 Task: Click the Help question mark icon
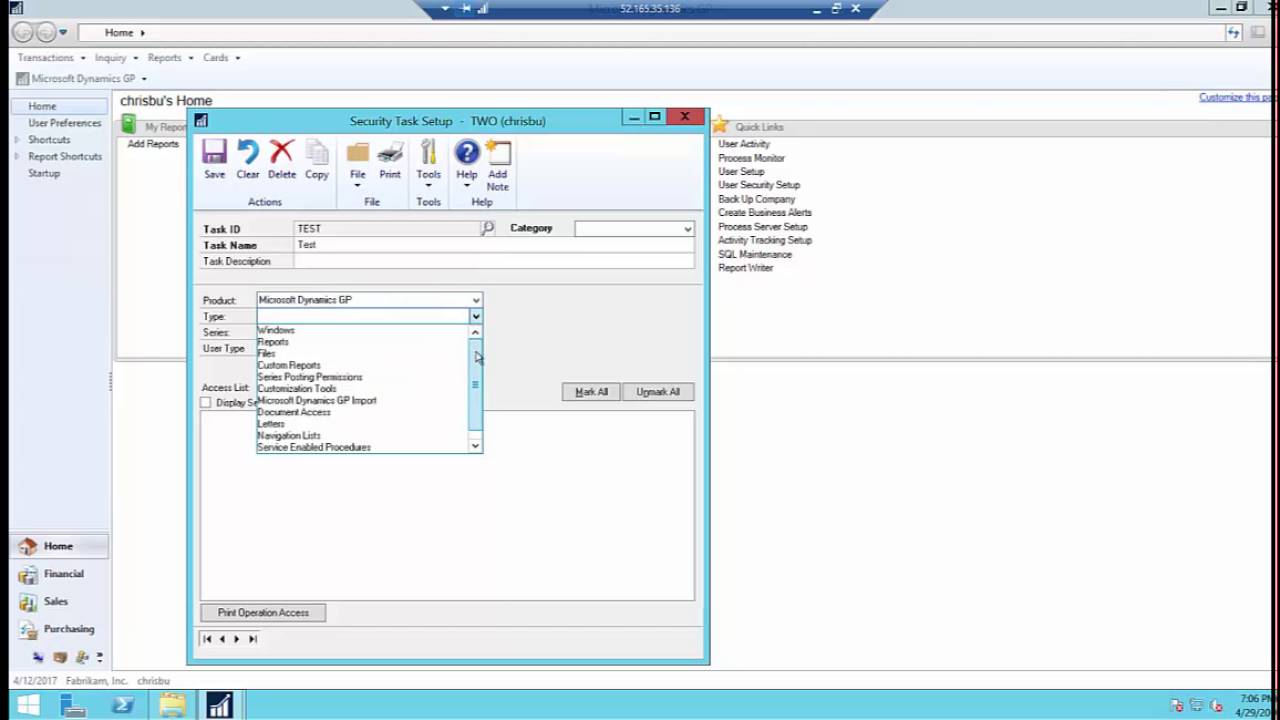tap(467, 152)
